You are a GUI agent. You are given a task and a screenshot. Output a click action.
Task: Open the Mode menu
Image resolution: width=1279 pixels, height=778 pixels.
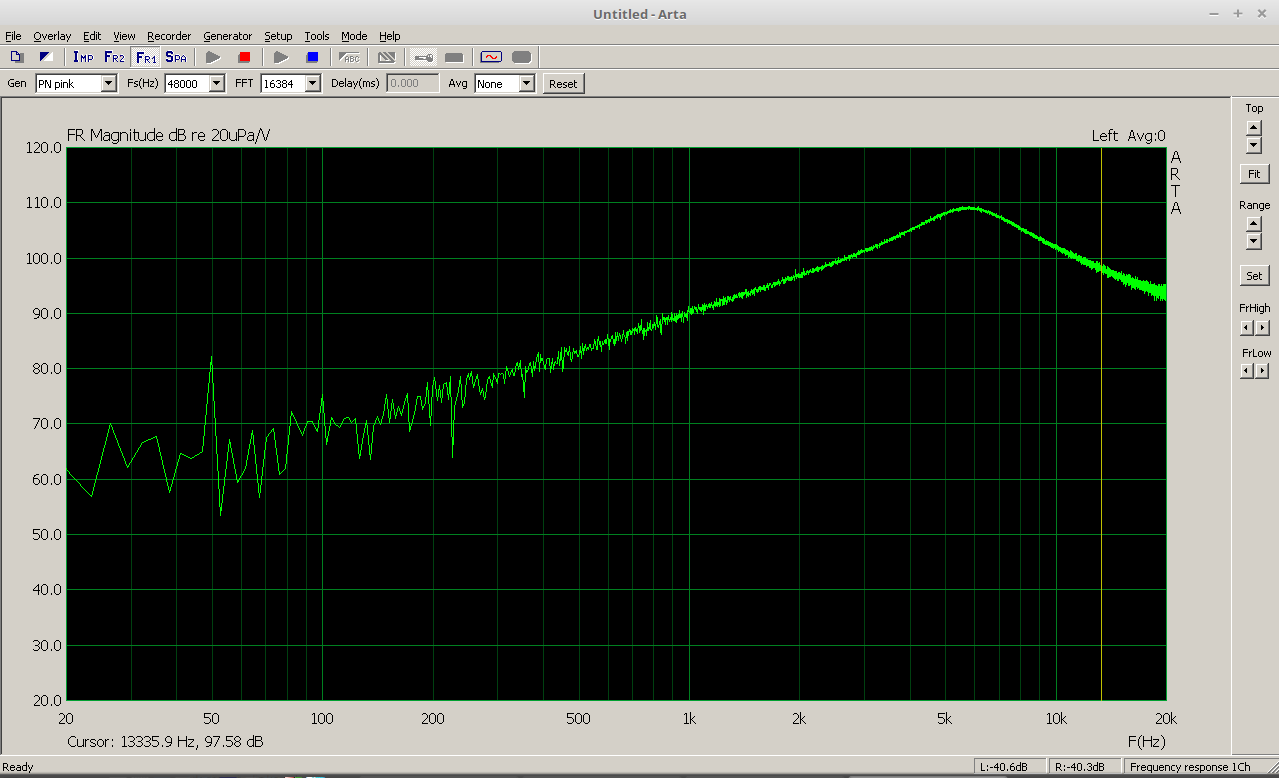[354, 36]
